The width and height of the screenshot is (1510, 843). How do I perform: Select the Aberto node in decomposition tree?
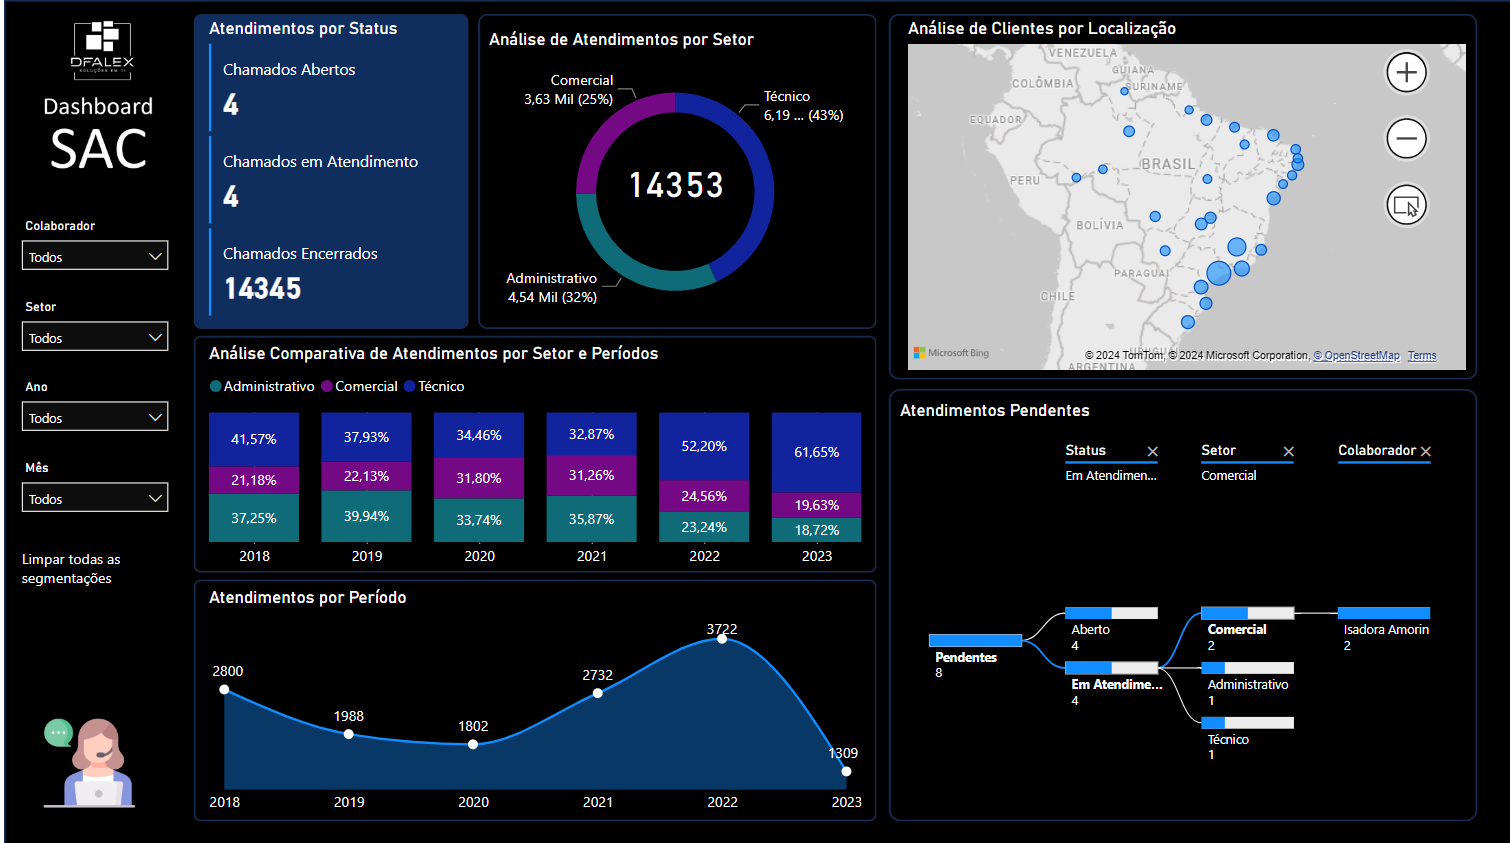click(1111, 613)
